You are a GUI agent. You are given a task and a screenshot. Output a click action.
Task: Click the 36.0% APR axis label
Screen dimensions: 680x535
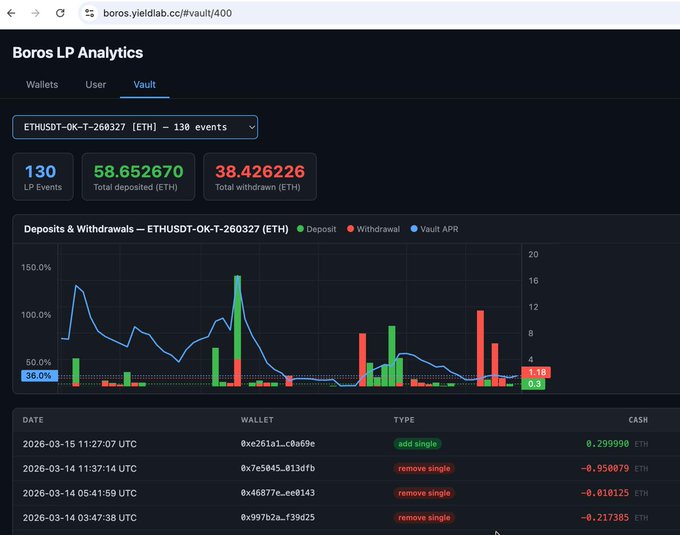point(39,376)
